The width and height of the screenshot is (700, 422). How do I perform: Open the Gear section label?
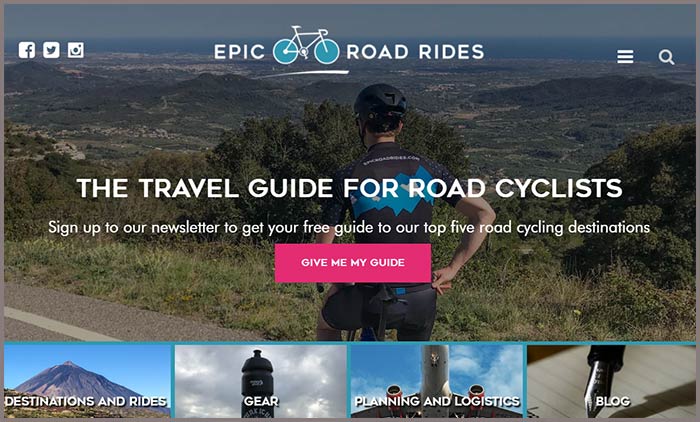pyautogui.click(x=261, y=401)
